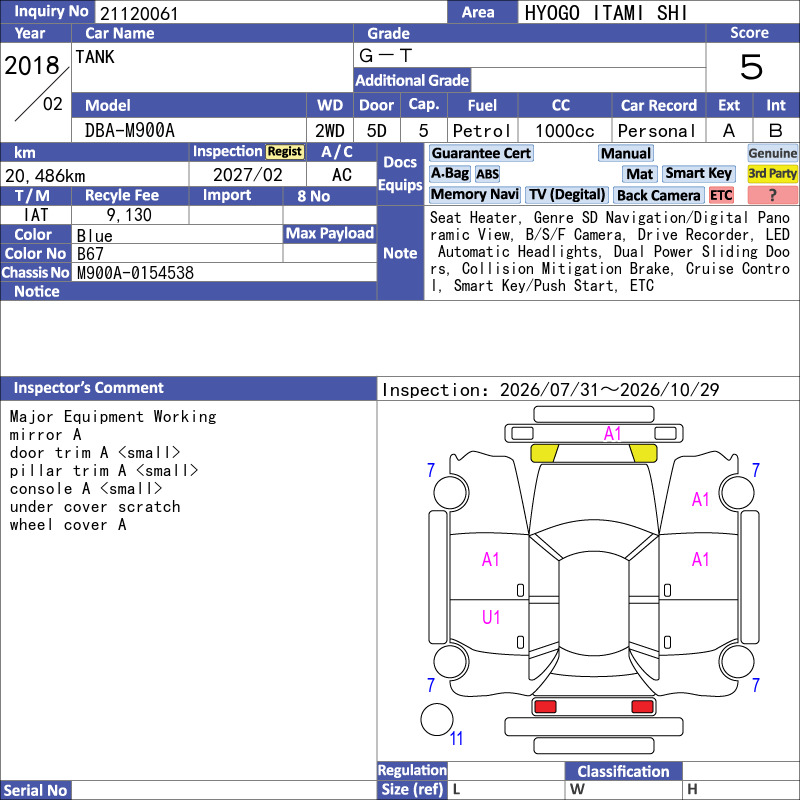The image size is (800, 800).
Task: Click the Chassis No value M900A-0154538
Action: [x=135, y=273]
